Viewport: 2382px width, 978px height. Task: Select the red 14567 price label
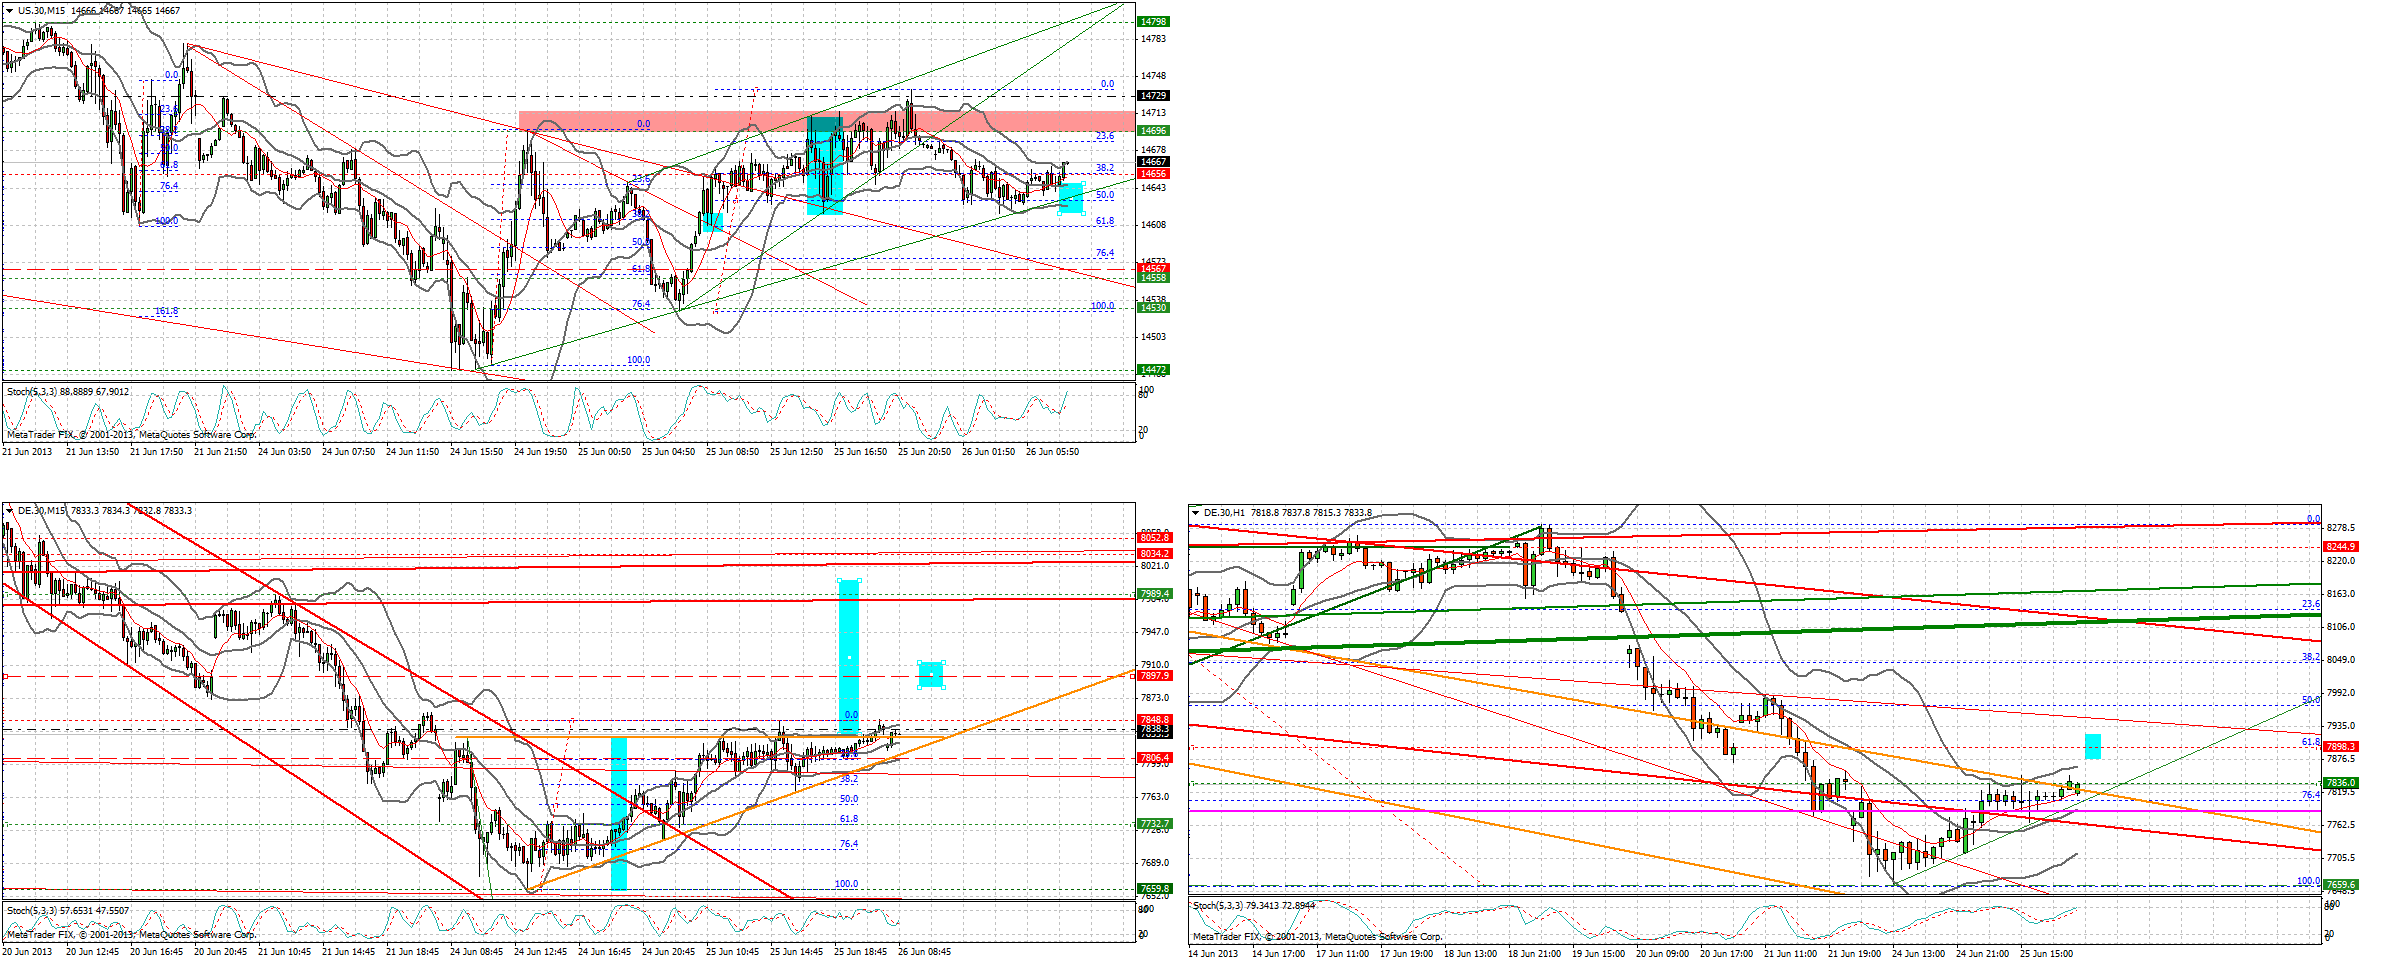pyautogui.click(x=1154, y=268)
